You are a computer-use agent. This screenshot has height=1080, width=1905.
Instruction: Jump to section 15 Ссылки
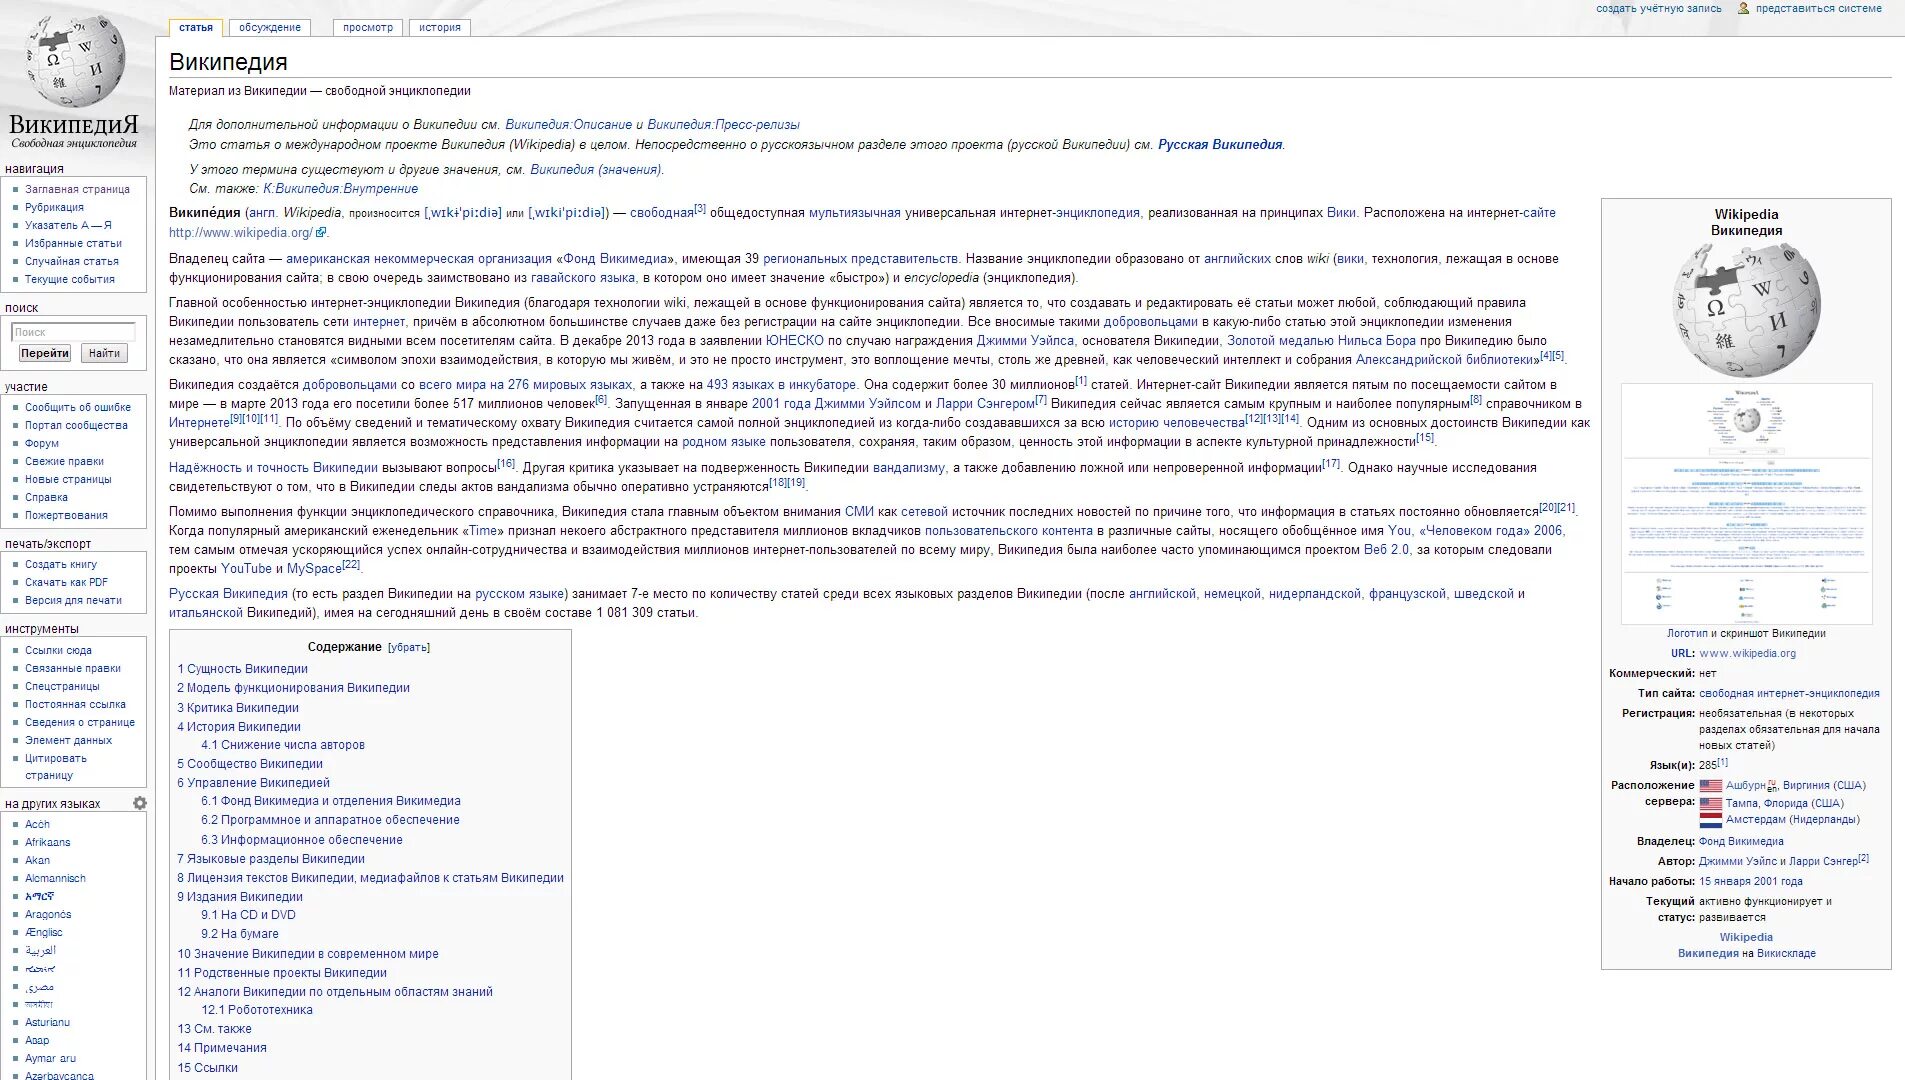tap(208, 1068)
